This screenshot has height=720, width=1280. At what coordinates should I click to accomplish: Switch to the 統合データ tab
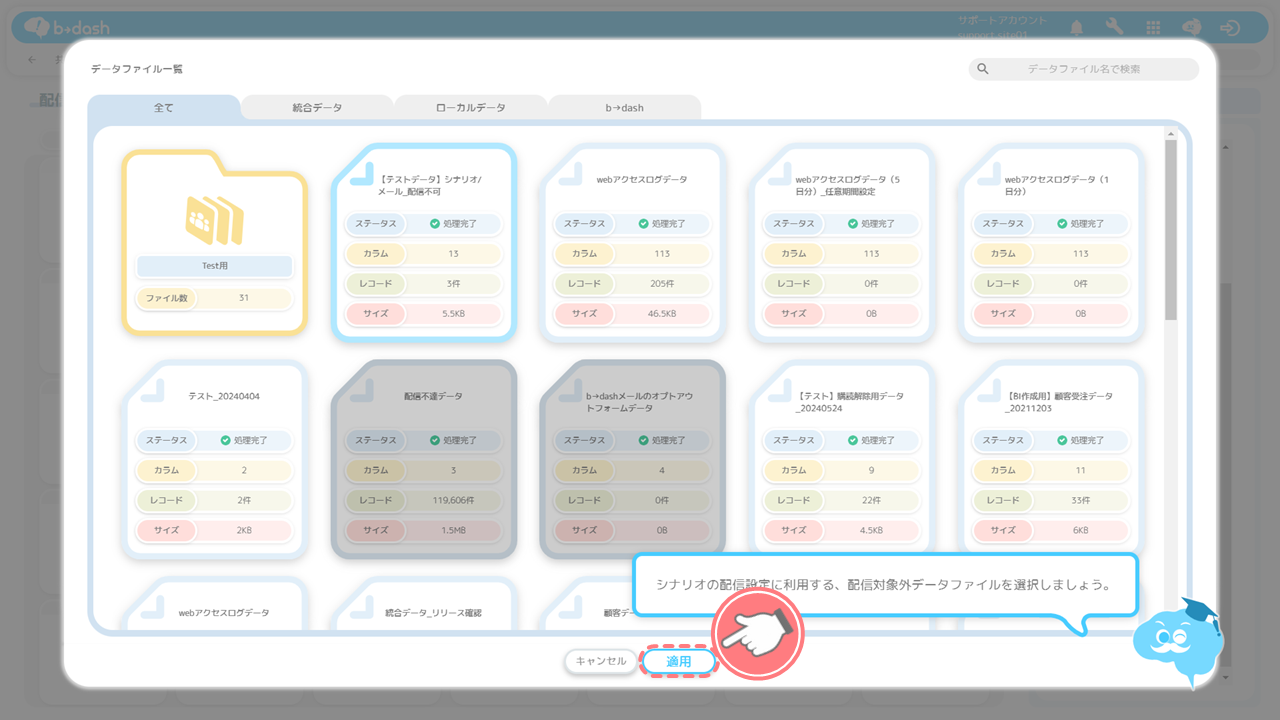click(x=317, y=107)
